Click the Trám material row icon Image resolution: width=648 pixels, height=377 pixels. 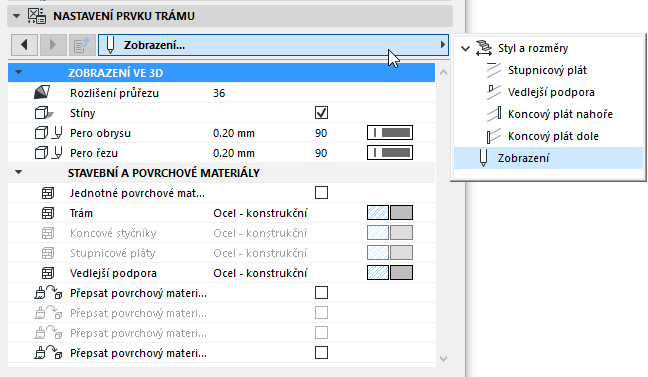(x=48, y=213)
